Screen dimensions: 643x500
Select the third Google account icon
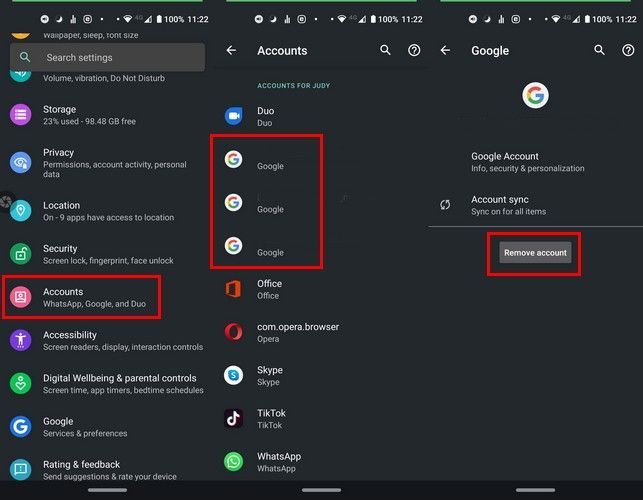[x=234, y=246]
